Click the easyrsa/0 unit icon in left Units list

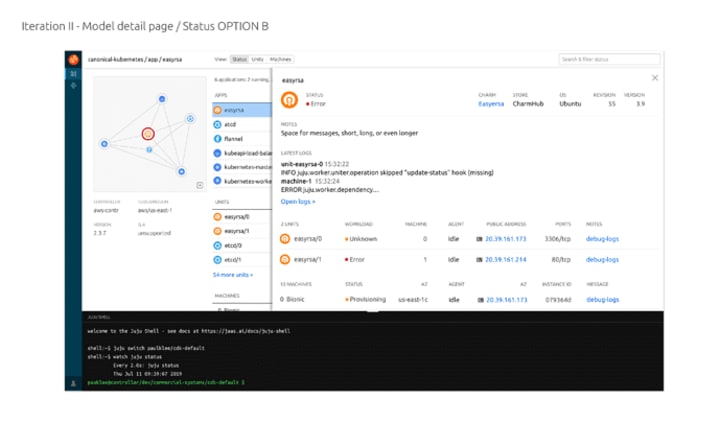tap(218, 217)
